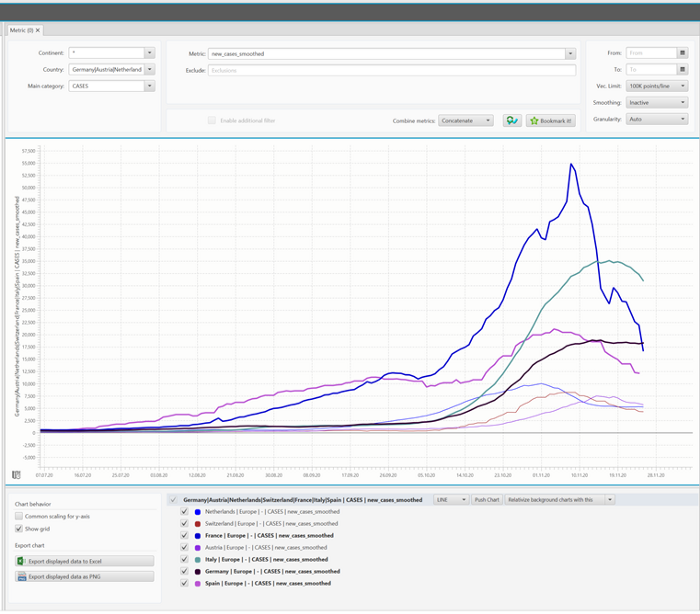
Task: Hide the France series via its checkbox
Action: pos(184,535)
